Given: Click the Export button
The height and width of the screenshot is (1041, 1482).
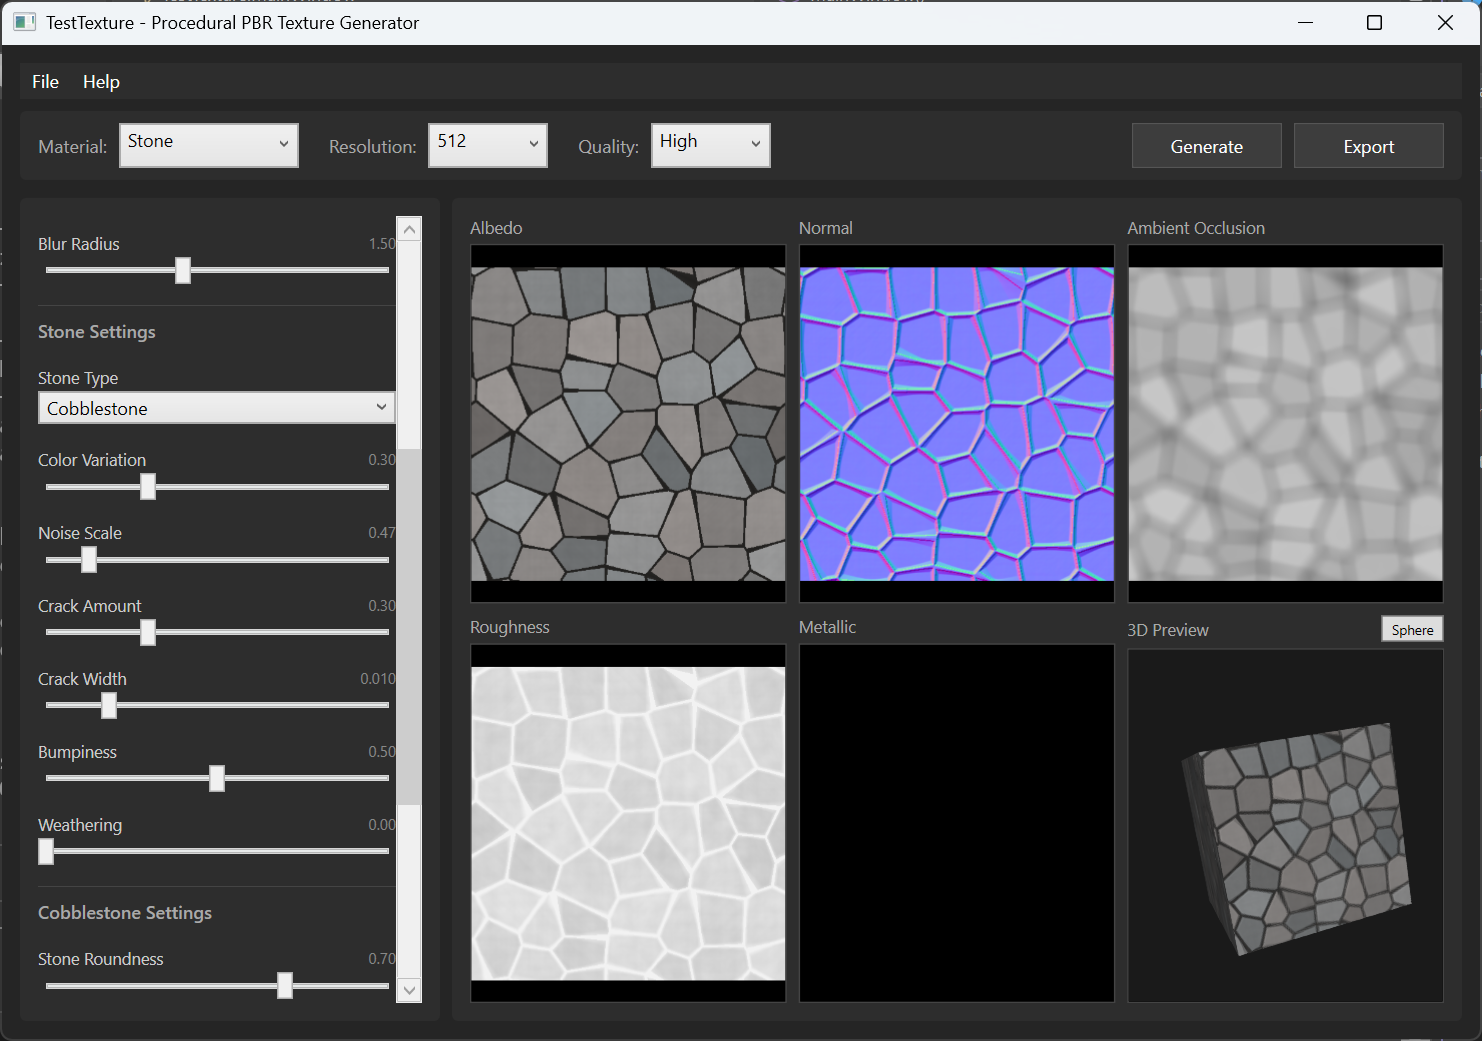Looking at the screenshot, I should pyautogui.click(x=1368, y=147).
